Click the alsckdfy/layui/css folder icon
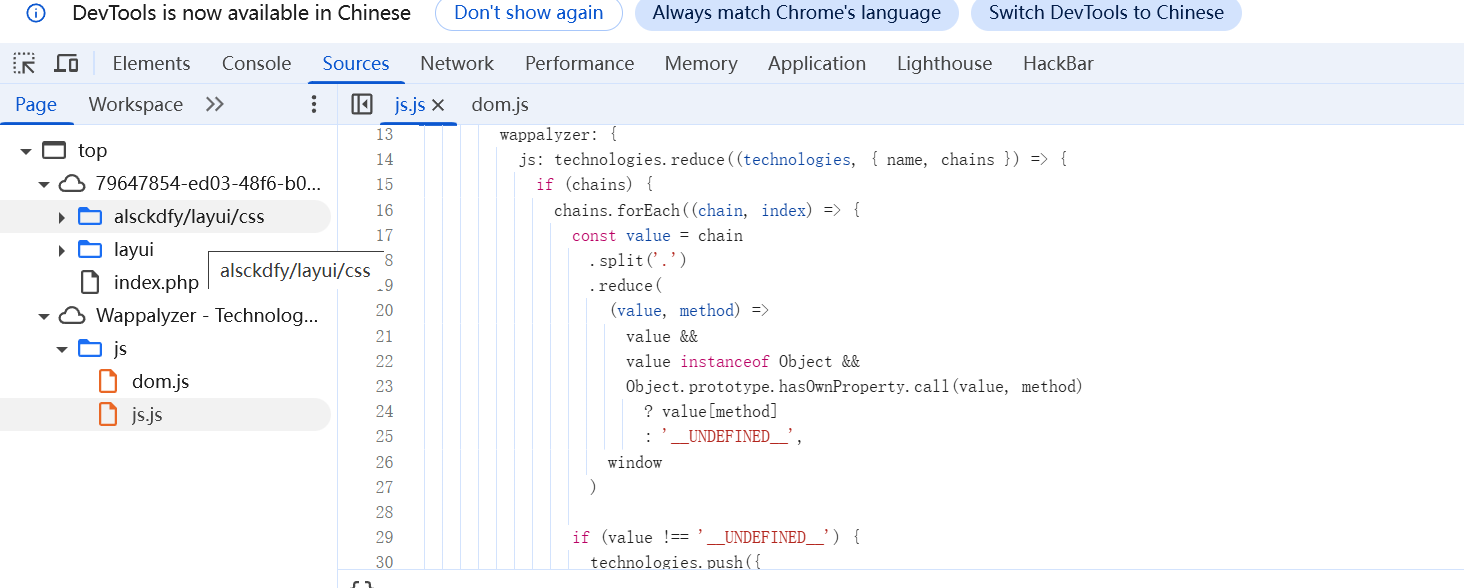 pyautogui.click(x=90, y=217)
